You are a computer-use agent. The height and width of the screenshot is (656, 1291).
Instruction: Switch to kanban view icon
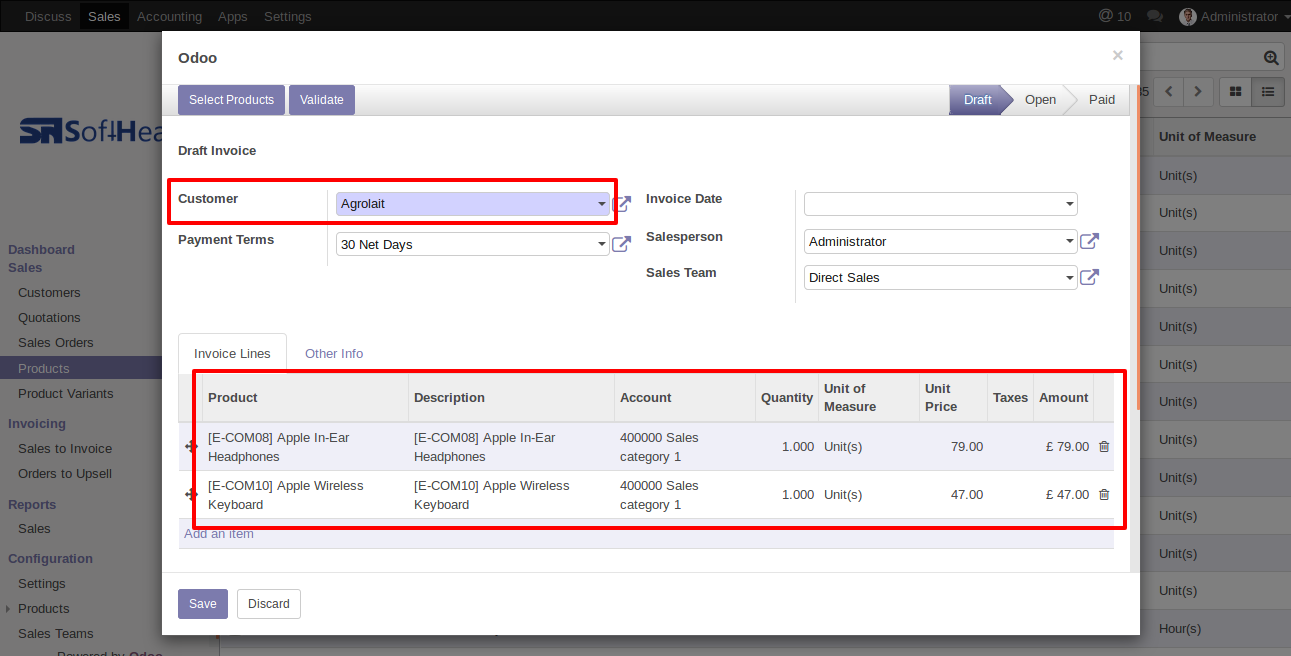[x=1236, y=92]
